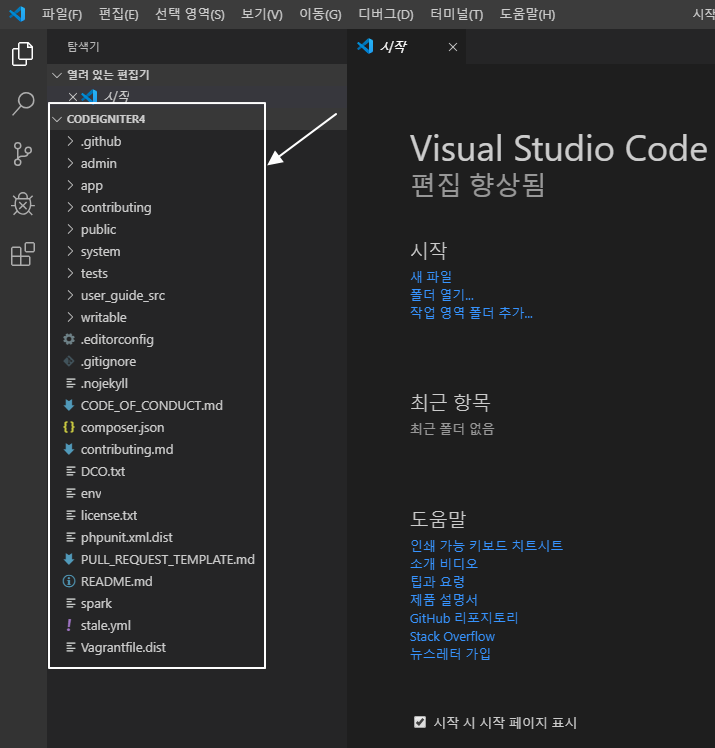This screenshot has width=715, height=748.
Task: Open the Search view icon
Action: pyautogui.click(x=22, y=104)
